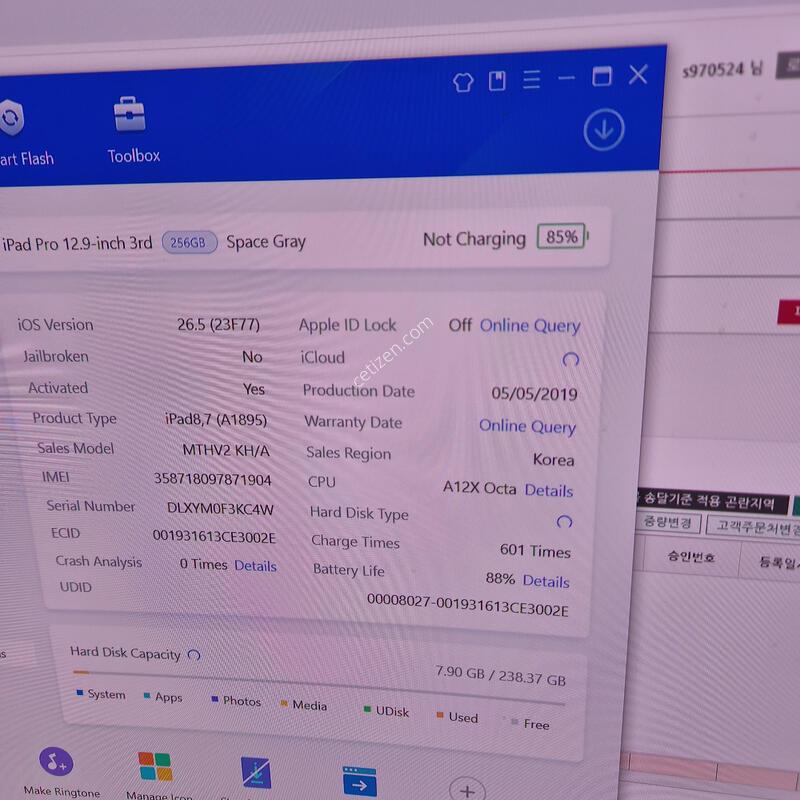Click the ECID value 001931613CE3002E
Image resolution: width=800 pixels, height=800 pixels.
[214, 537]
